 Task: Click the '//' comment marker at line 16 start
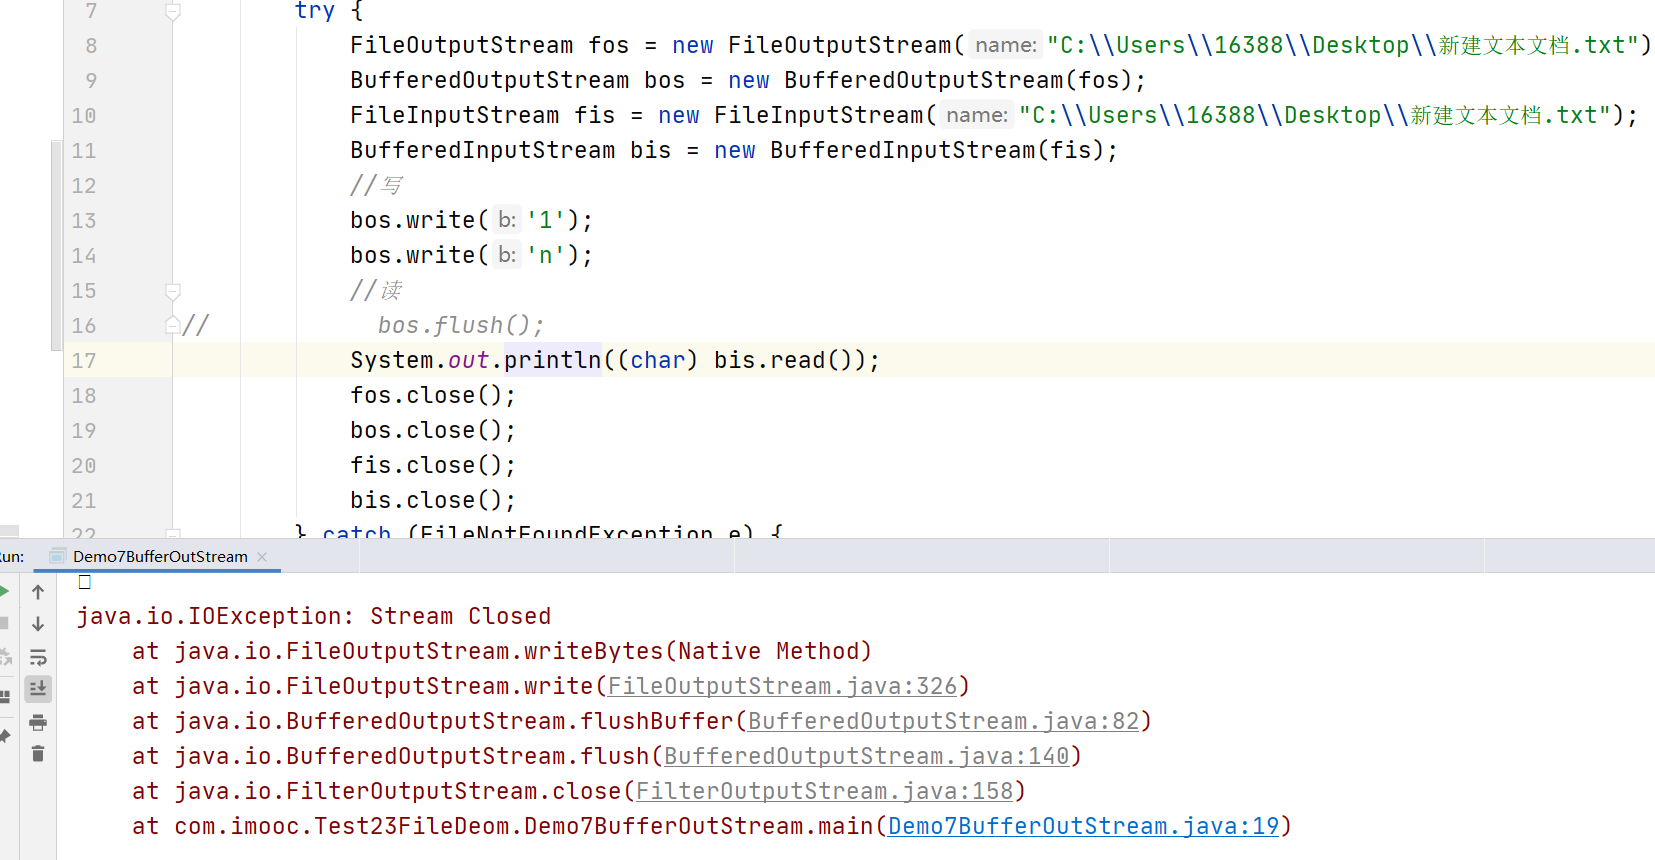click(x=196, y=325)
